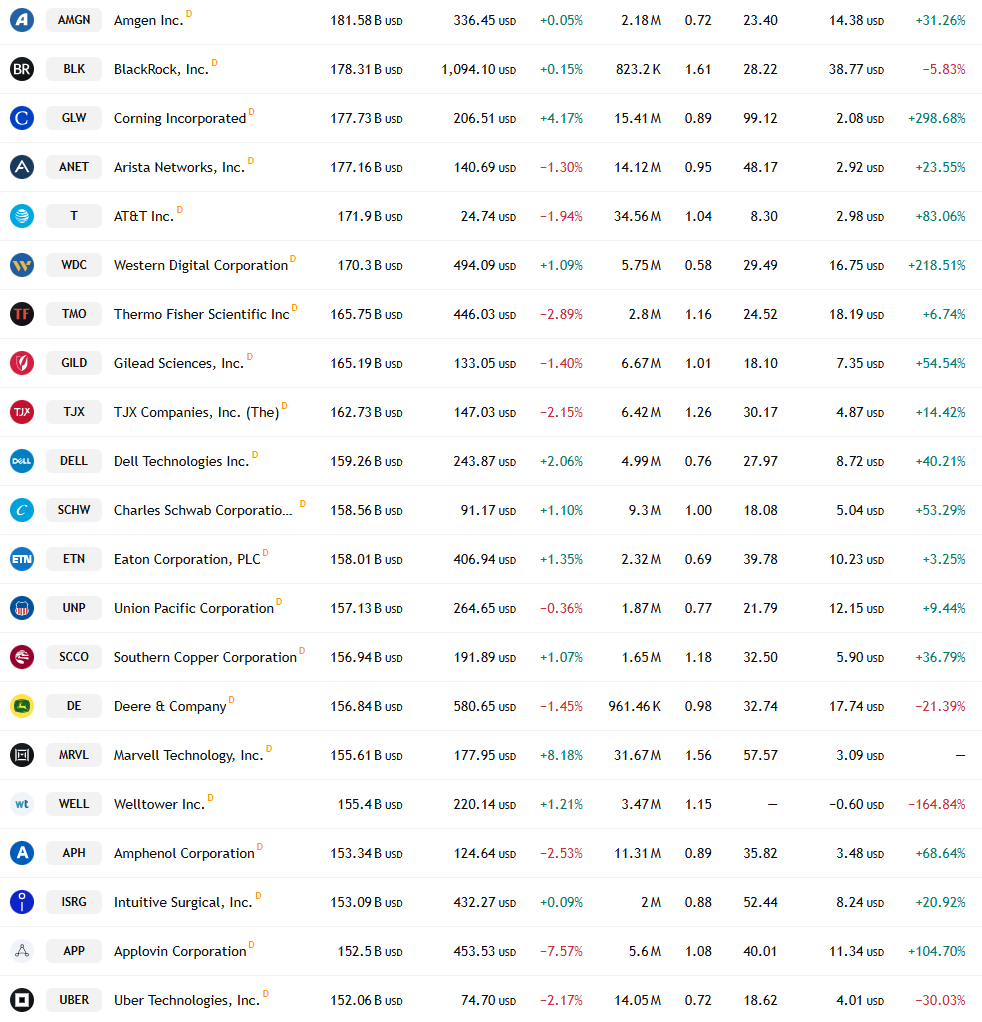Open the Corning logo icon
This screenshot has width=982, height=1022.
click(22, 118)
